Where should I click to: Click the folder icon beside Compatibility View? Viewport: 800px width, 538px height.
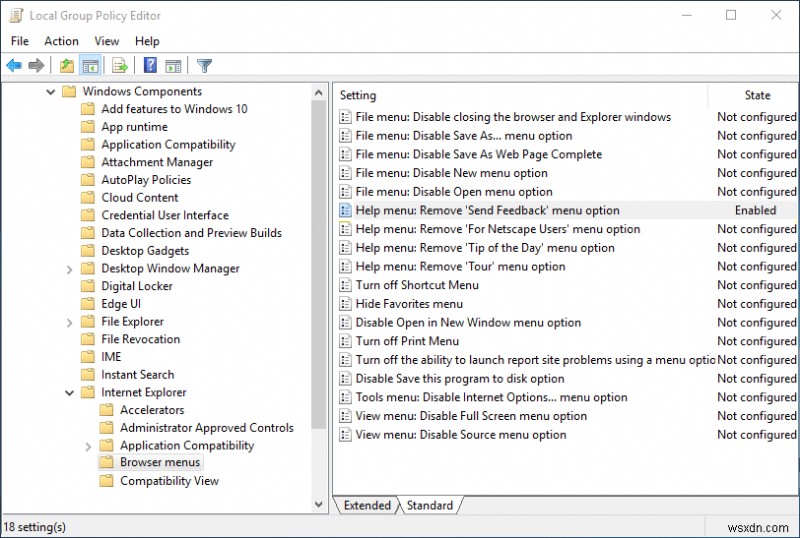click(x=106, y=481)
